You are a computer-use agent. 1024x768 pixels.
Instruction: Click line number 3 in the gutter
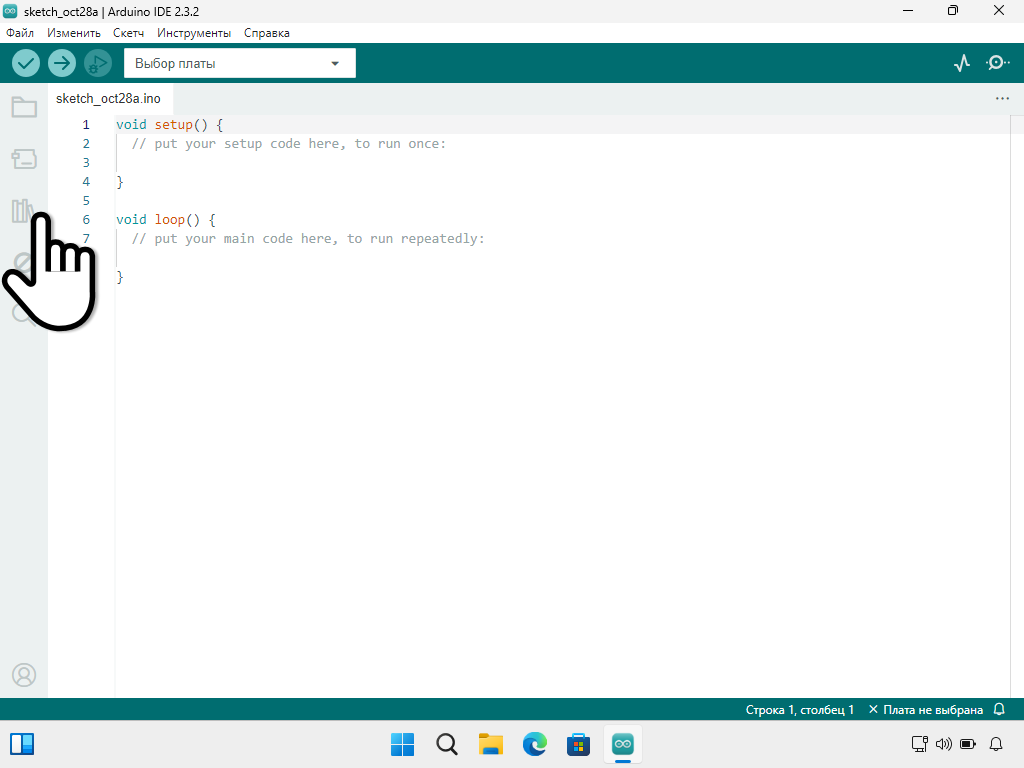point(86,163)
